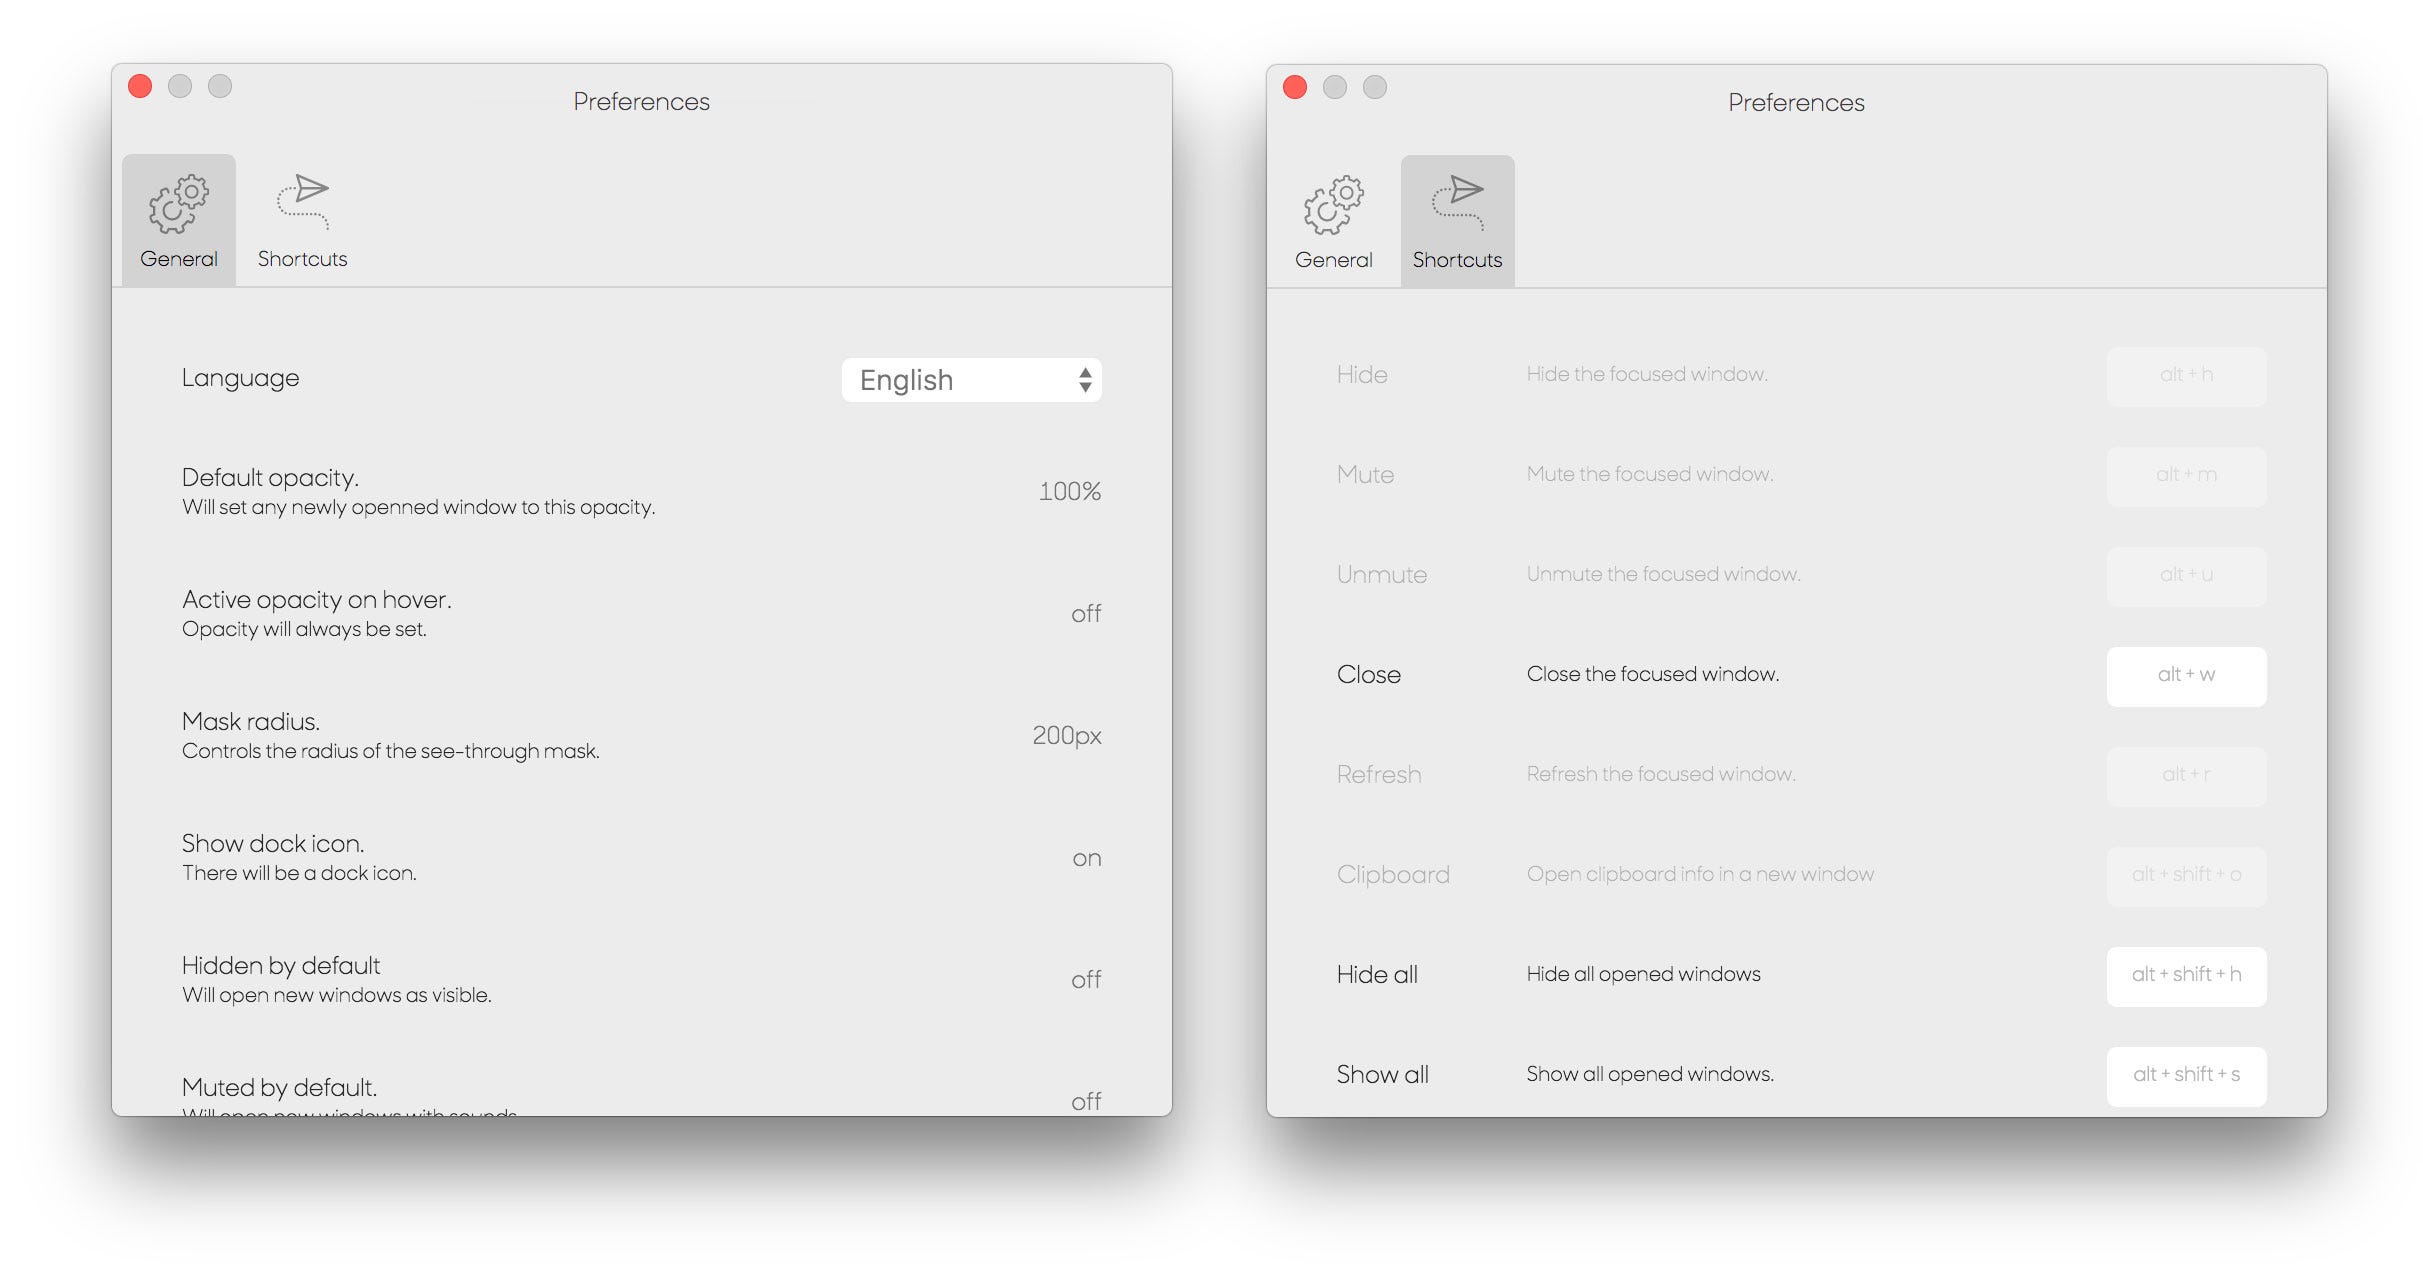The image size is (2423, 1276).
Task: Toggle the Hidden by default off value
Action: [1086, 980]
